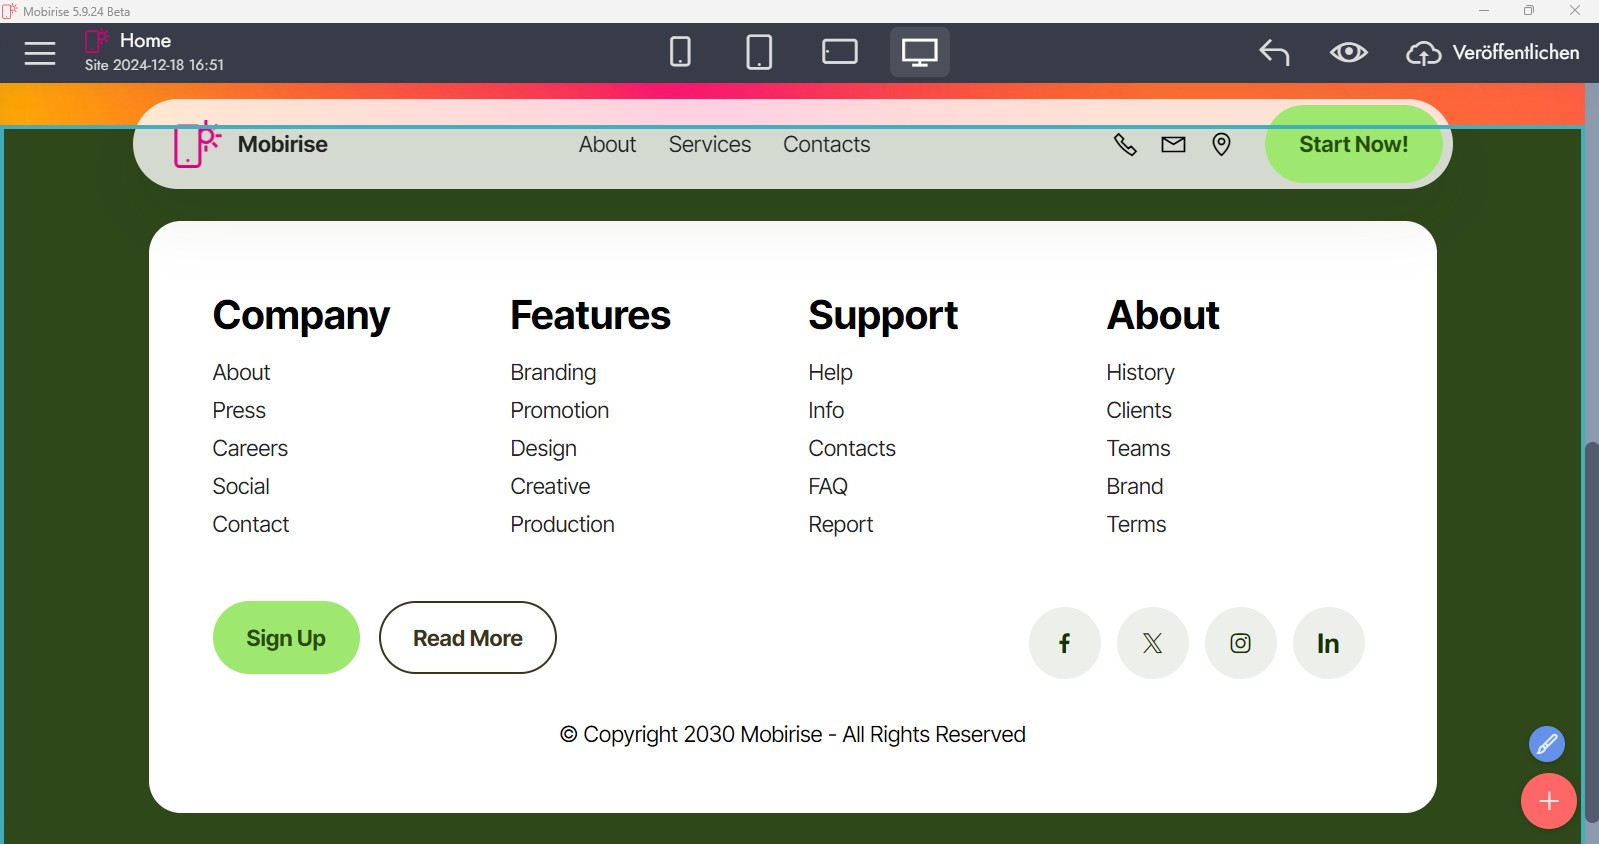1599x844 pixels.
Task: Select the tablet landscape viewport icon
Action: [839, 52]
